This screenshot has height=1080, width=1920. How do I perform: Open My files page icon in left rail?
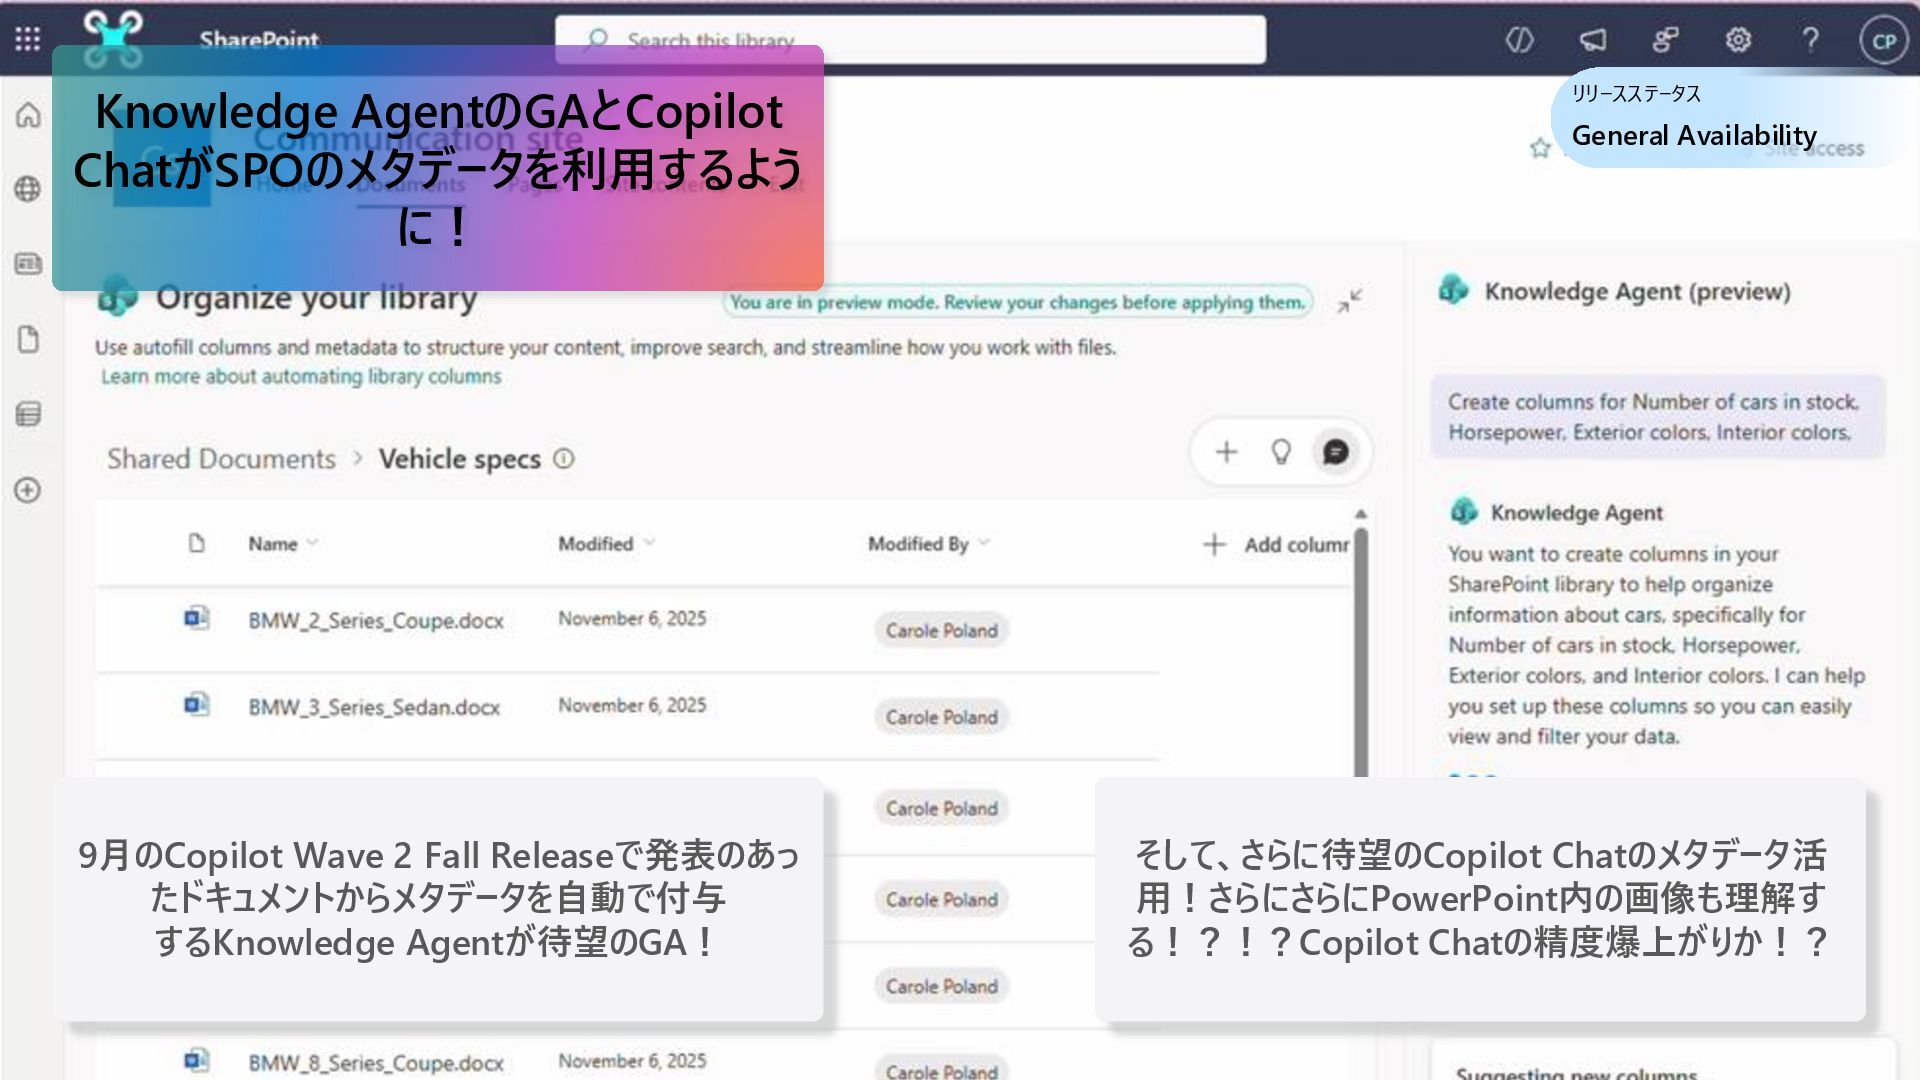tap(28, 340)
